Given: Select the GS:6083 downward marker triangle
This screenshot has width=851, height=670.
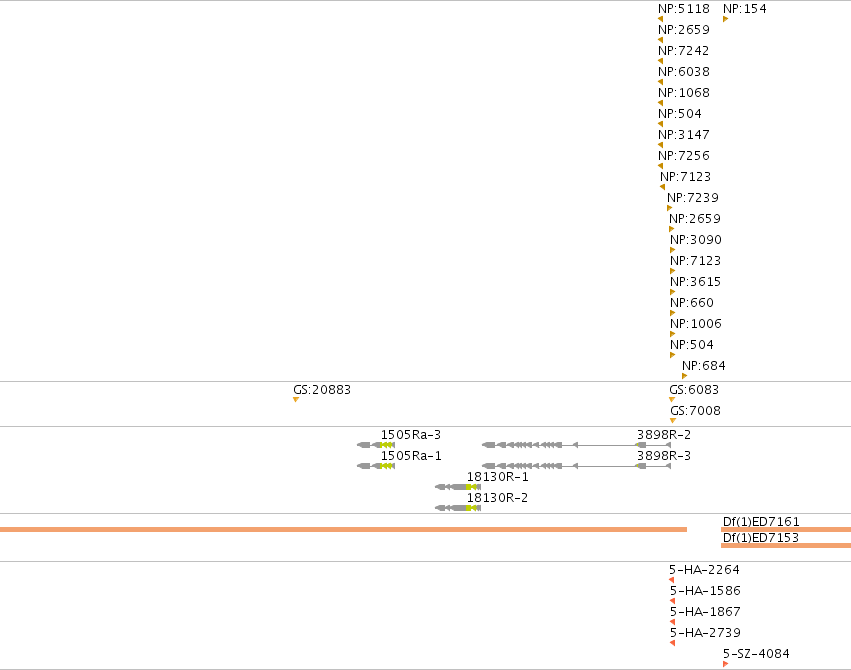Looking at the screenshot, I should click(672, 400).
